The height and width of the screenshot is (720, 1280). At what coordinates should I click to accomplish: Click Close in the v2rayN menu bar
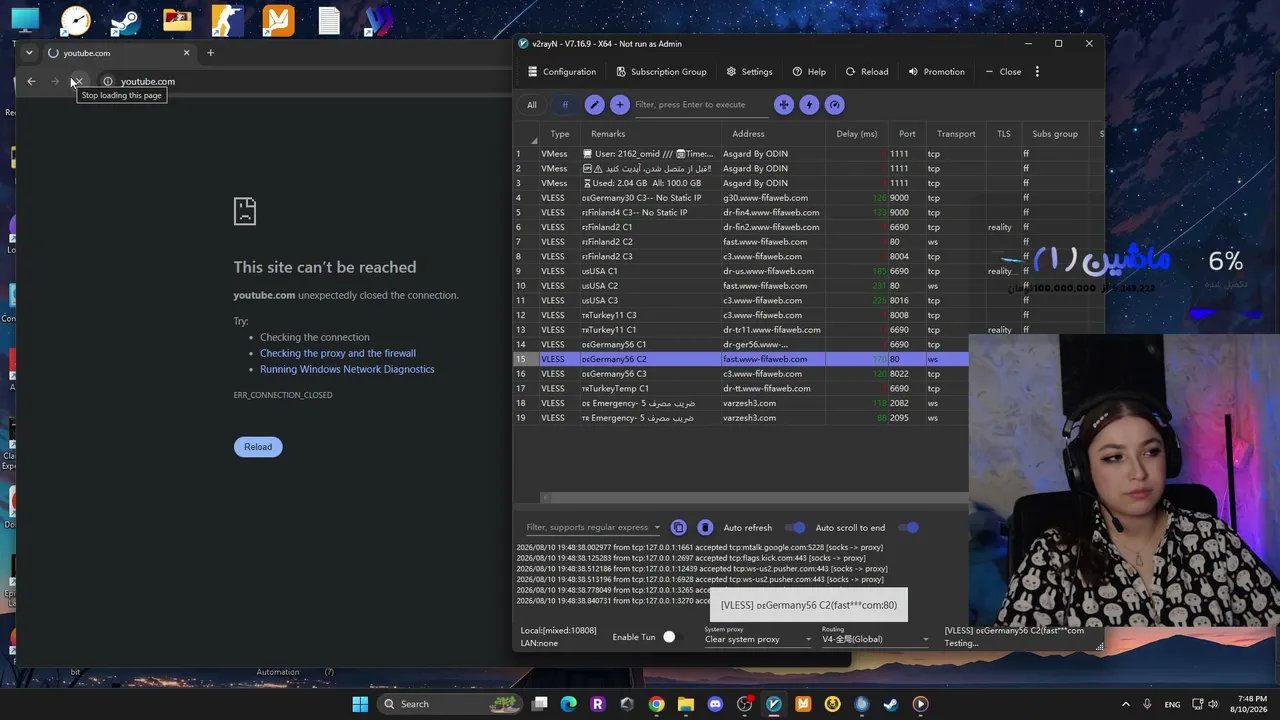pyautogui.click(x=1002, y=72)
